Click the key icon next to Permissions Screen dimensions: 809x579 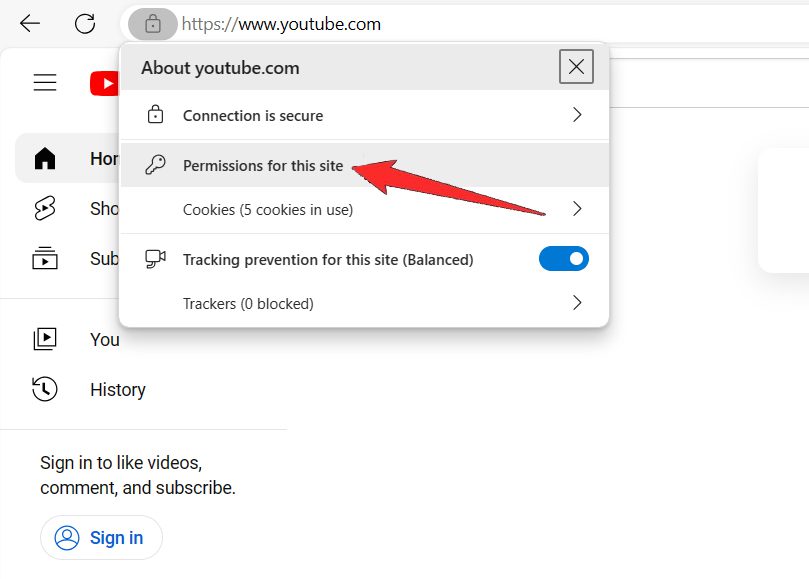point(154,164)
